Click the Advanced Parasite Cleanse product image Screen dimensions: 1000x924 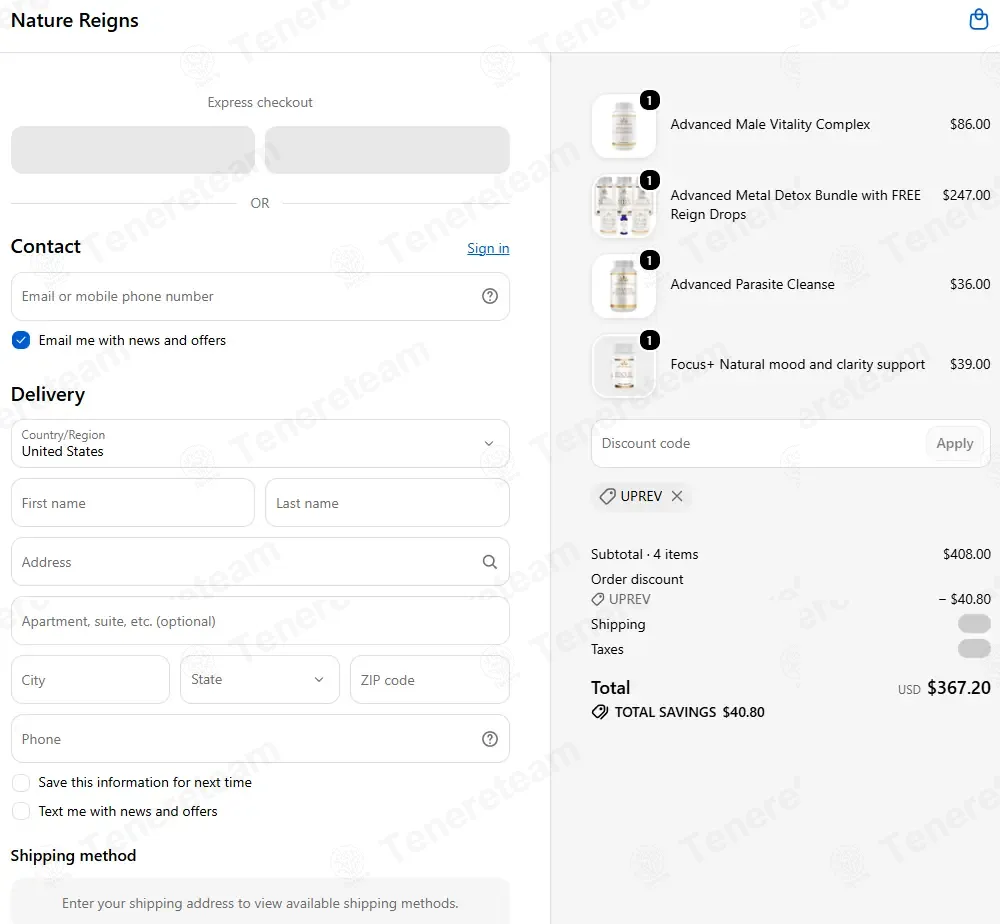tap(624, 286)
